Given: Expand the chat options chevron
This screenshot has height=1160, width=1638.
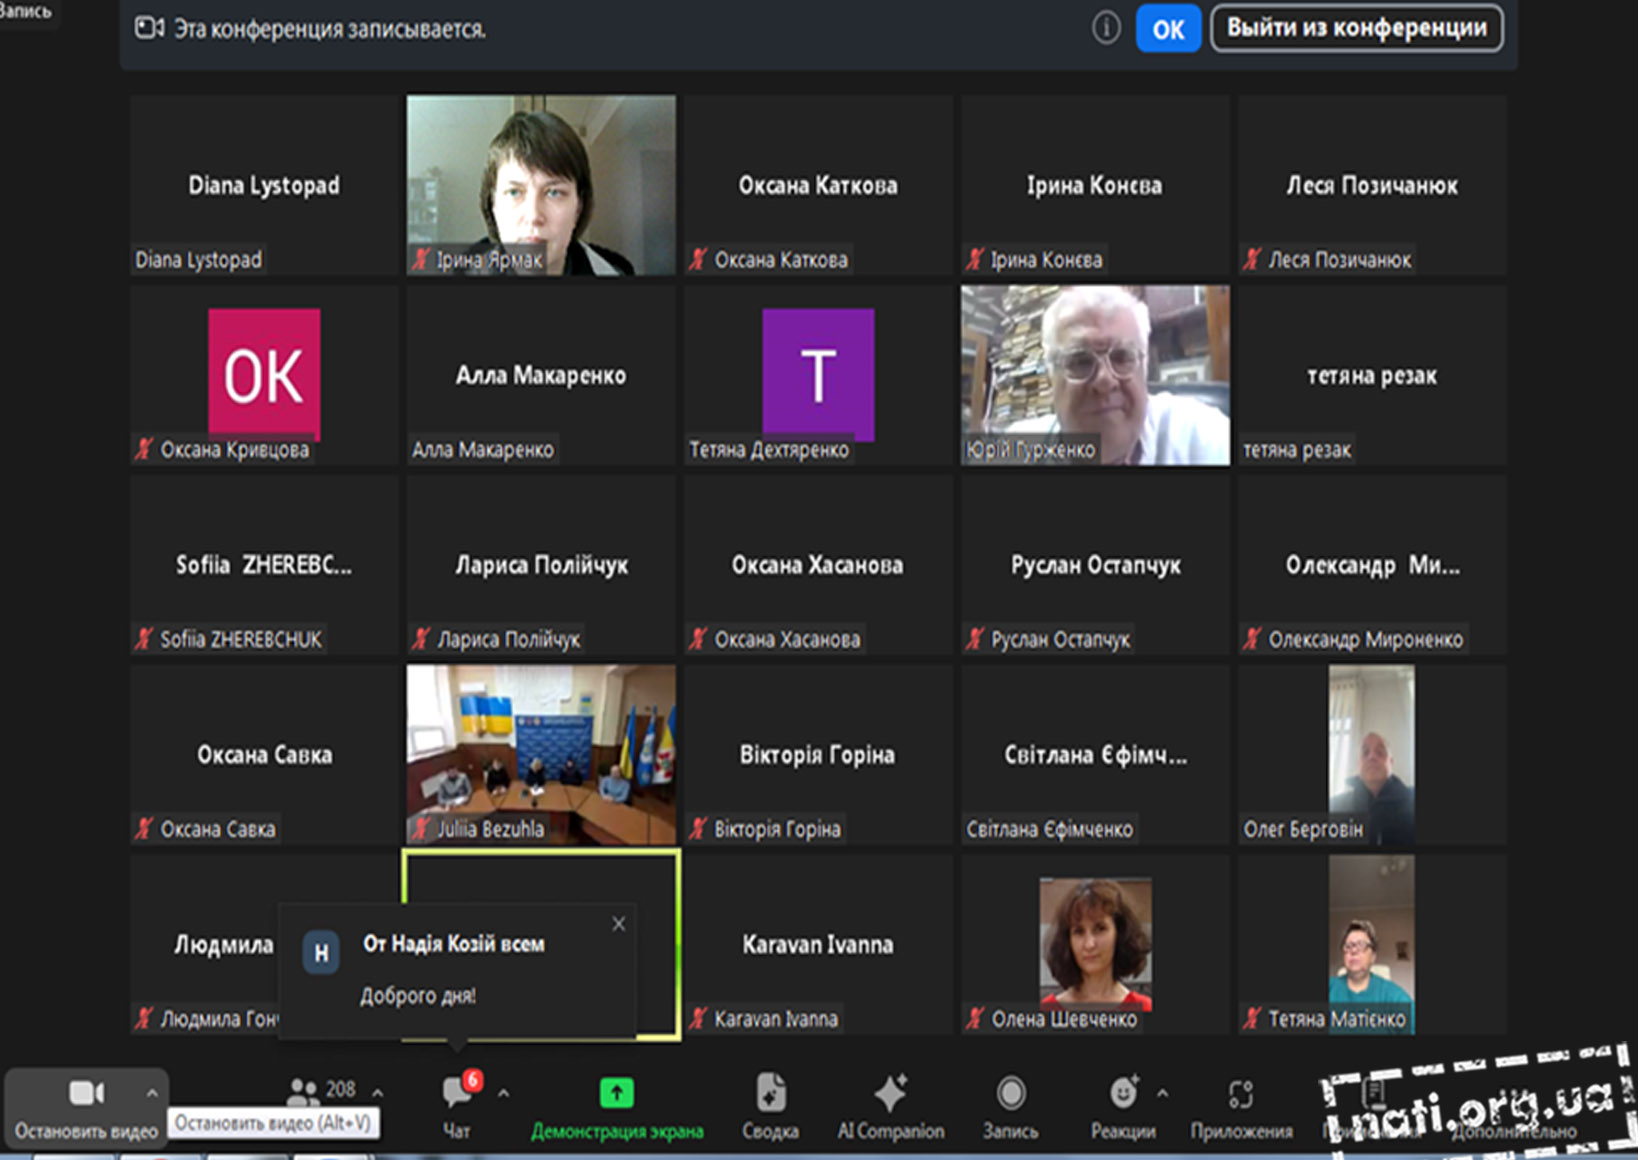Looking at the screenshot, I should [x=503, y=1093].
